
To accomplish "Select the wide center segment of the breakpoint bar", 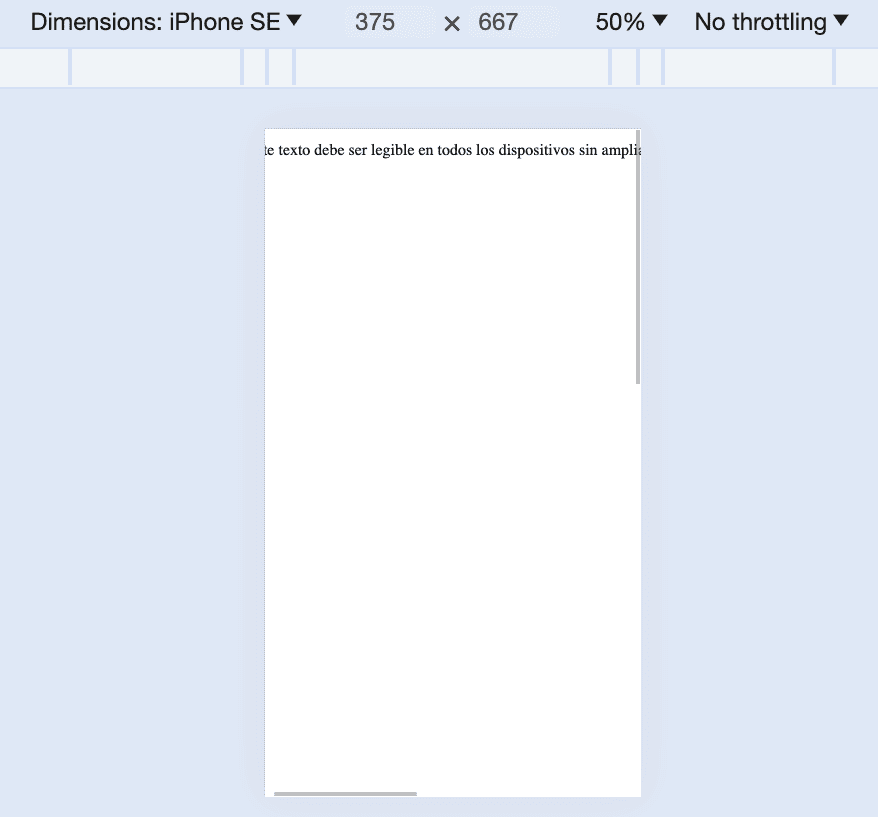I will click(x=452, y=68).
